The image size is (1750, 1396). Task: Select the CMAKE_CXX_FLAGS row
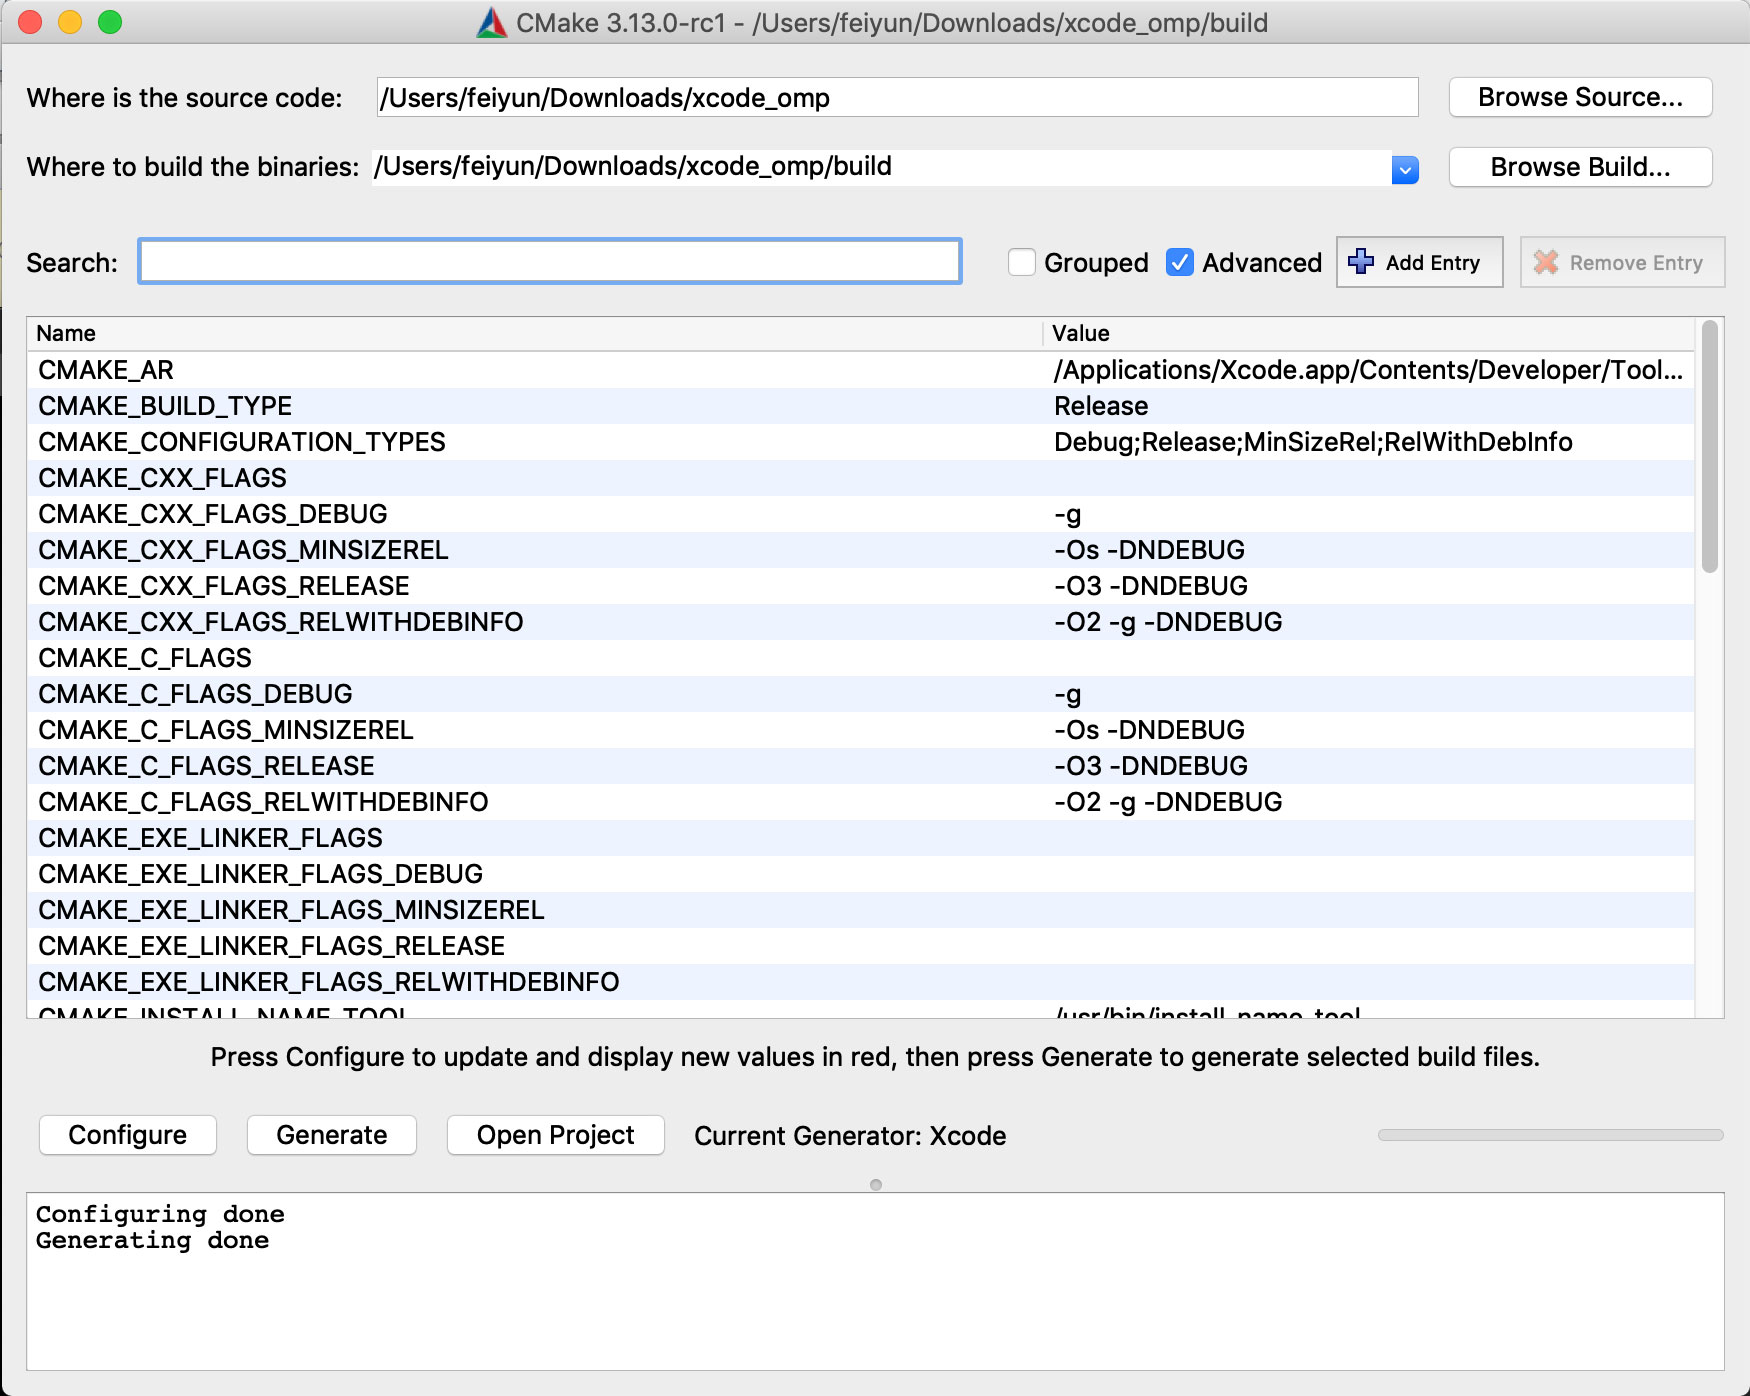pyautogui.click(x=861, y=478)
